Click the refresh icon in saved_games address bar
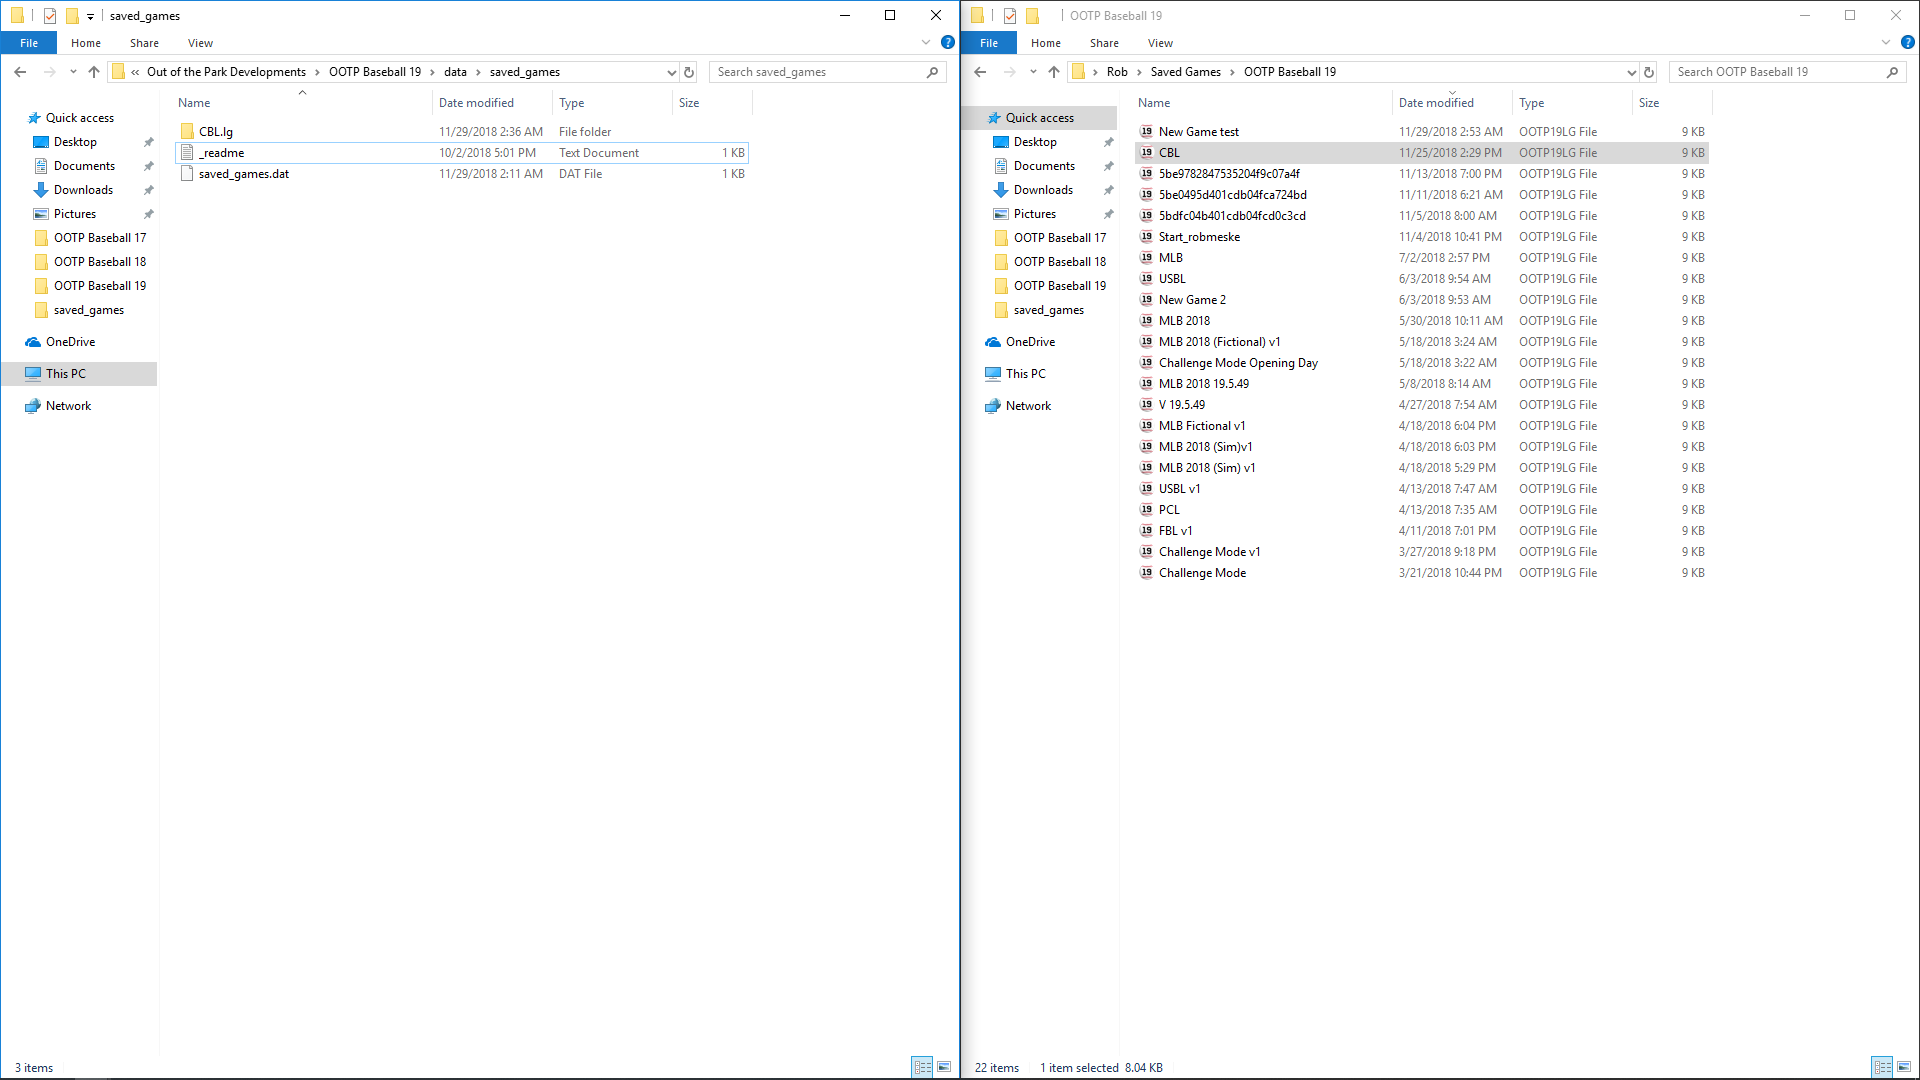The height and width of the screenshot is (1080, 1920). click(x=689, y=72)
